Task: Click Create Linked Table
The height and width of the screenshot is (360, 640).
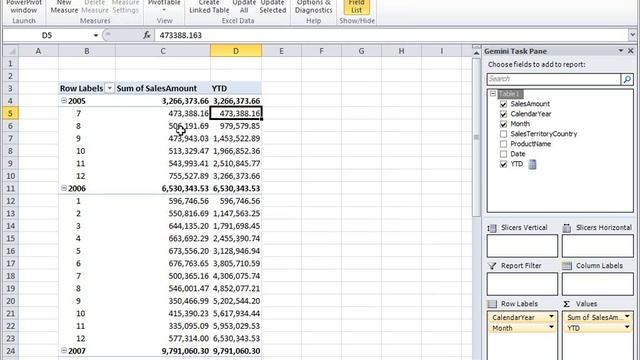Action: 209,7
